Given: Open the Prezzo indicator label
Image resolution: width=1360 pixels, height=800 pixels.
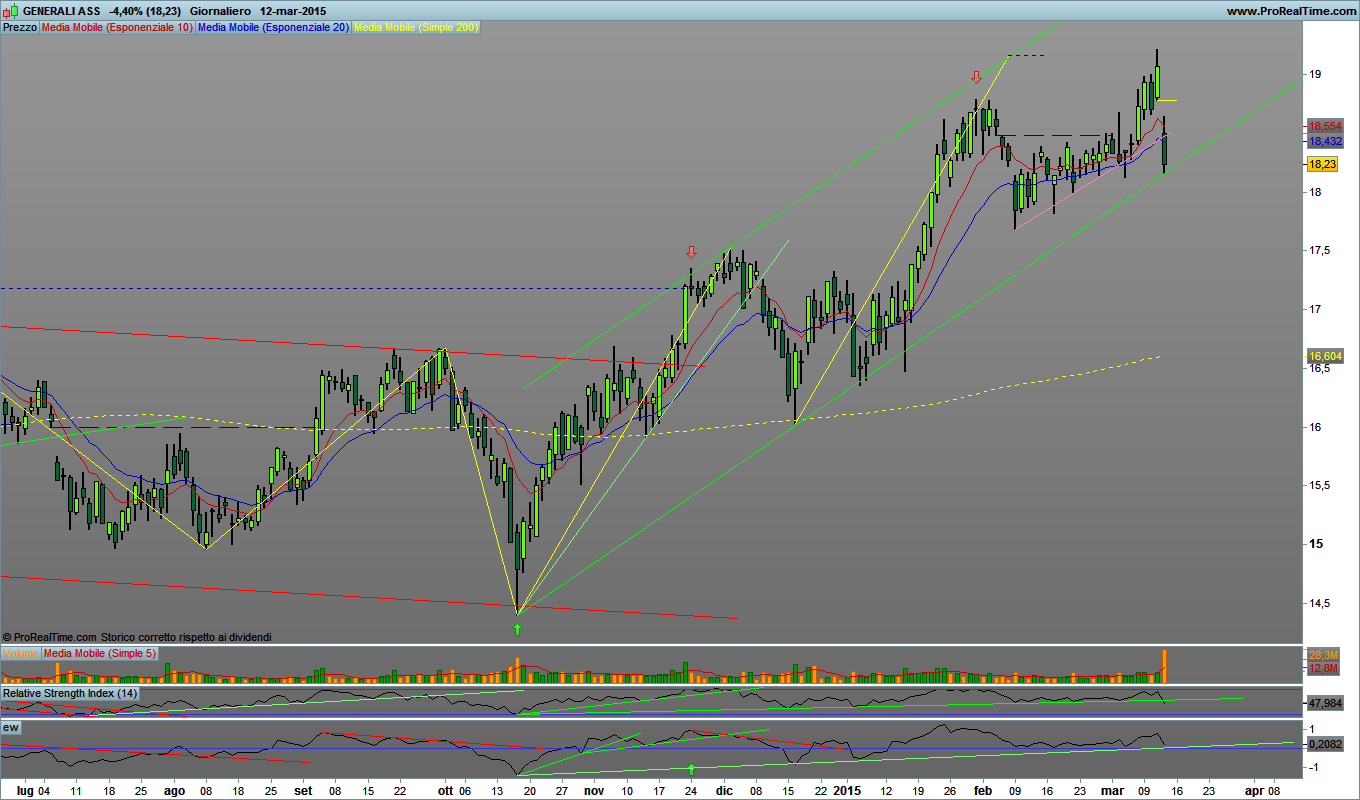Looking at the screenshot, I should click(20, 28).
